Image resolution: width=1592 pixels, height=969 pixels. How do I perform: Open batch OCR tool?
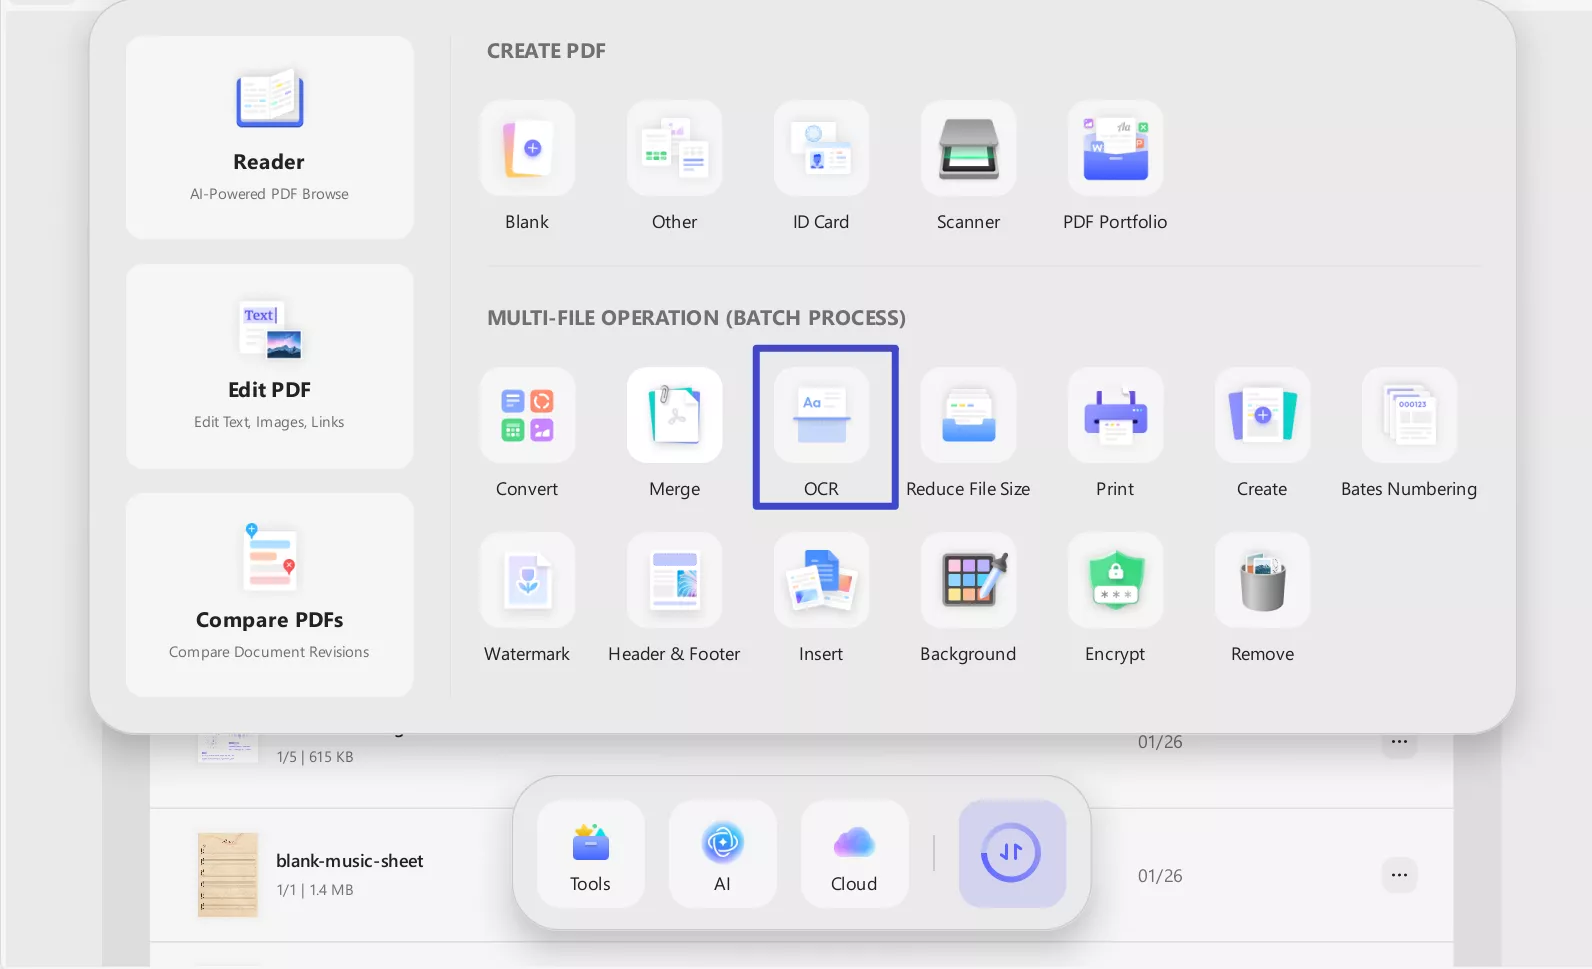pyautogui.click(x=821, y=415)
